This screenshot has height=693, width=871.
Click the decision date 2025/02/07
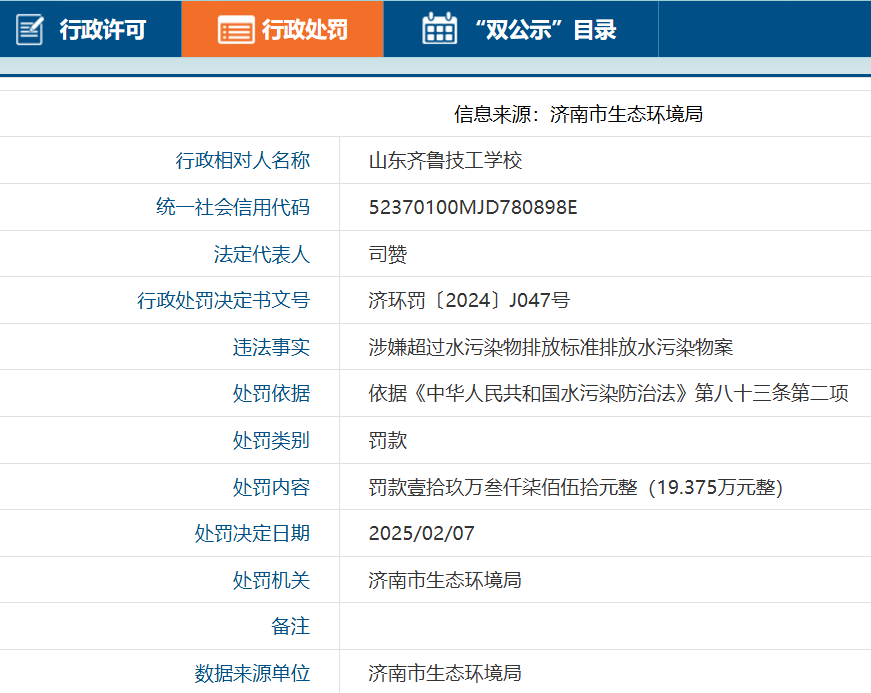[422, 534]
